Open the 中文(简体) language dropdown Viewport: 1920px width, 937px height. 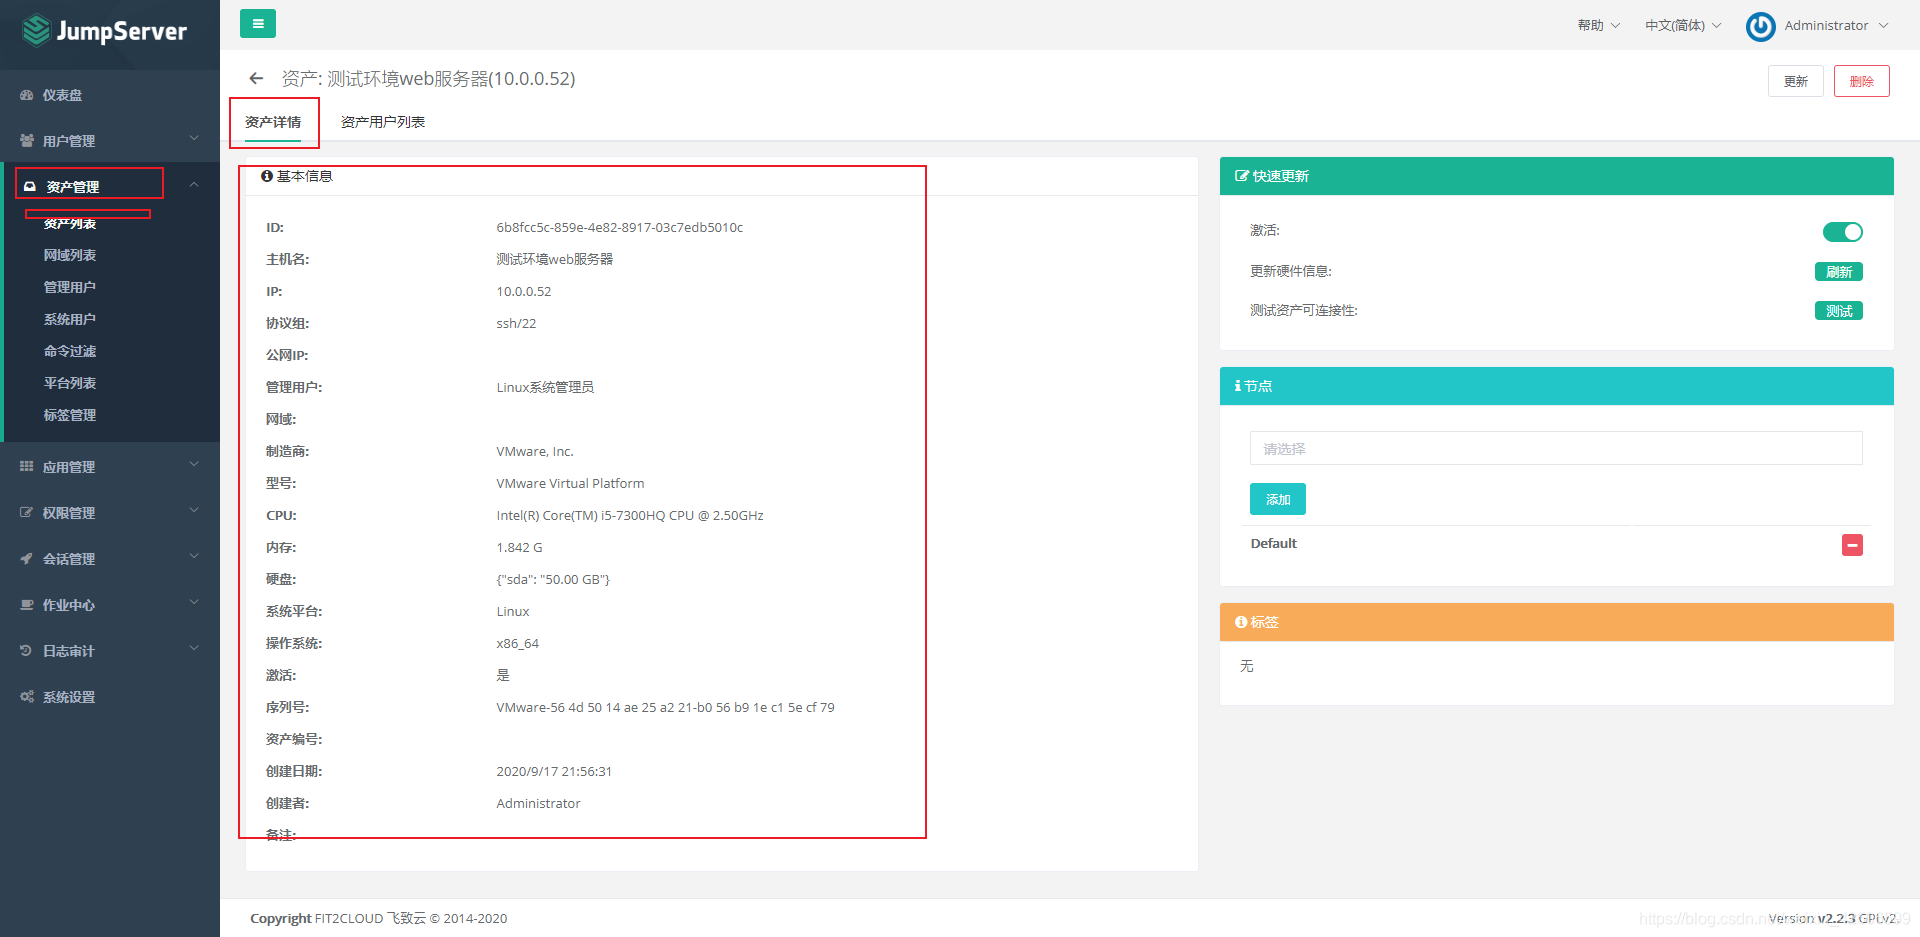tap(1683, 26)
